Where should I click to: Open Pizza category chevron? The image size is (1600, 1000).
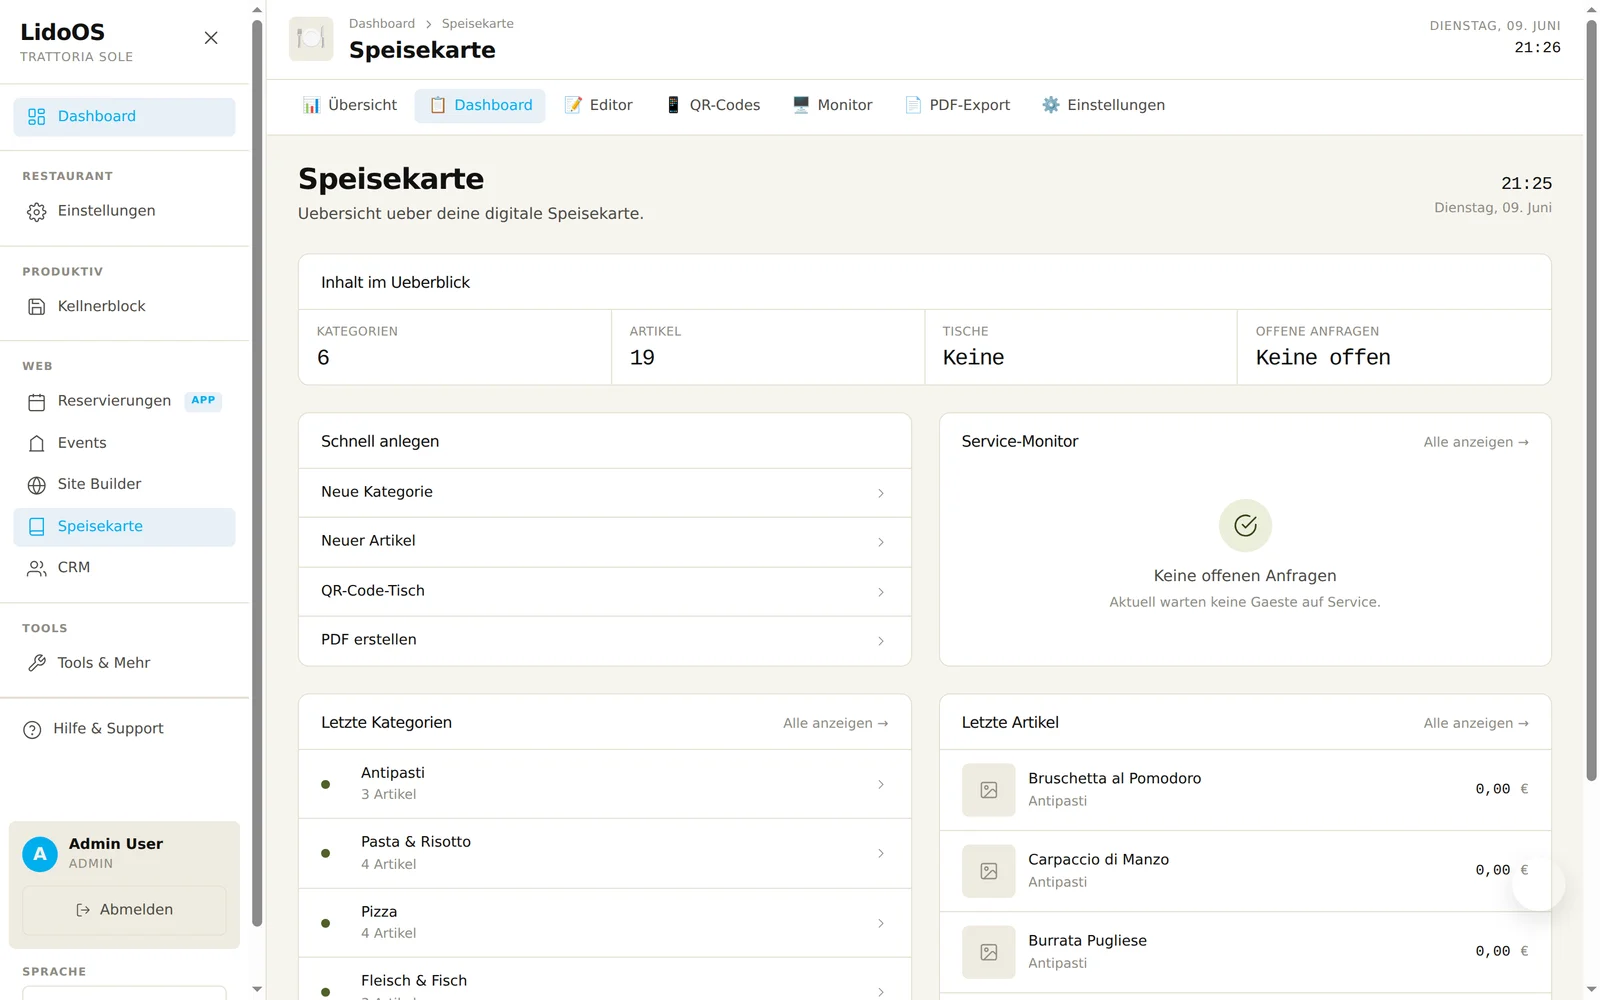click(881, 923)
